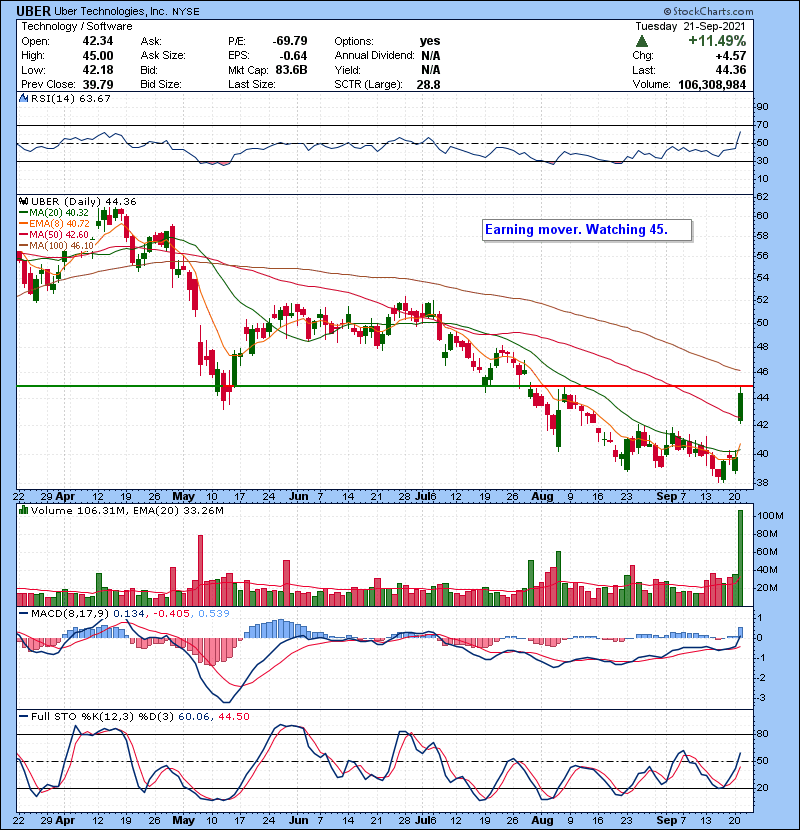800x830 pixels.
Task: Click the RSI(14) 63.67 reading
Action: 71,98
